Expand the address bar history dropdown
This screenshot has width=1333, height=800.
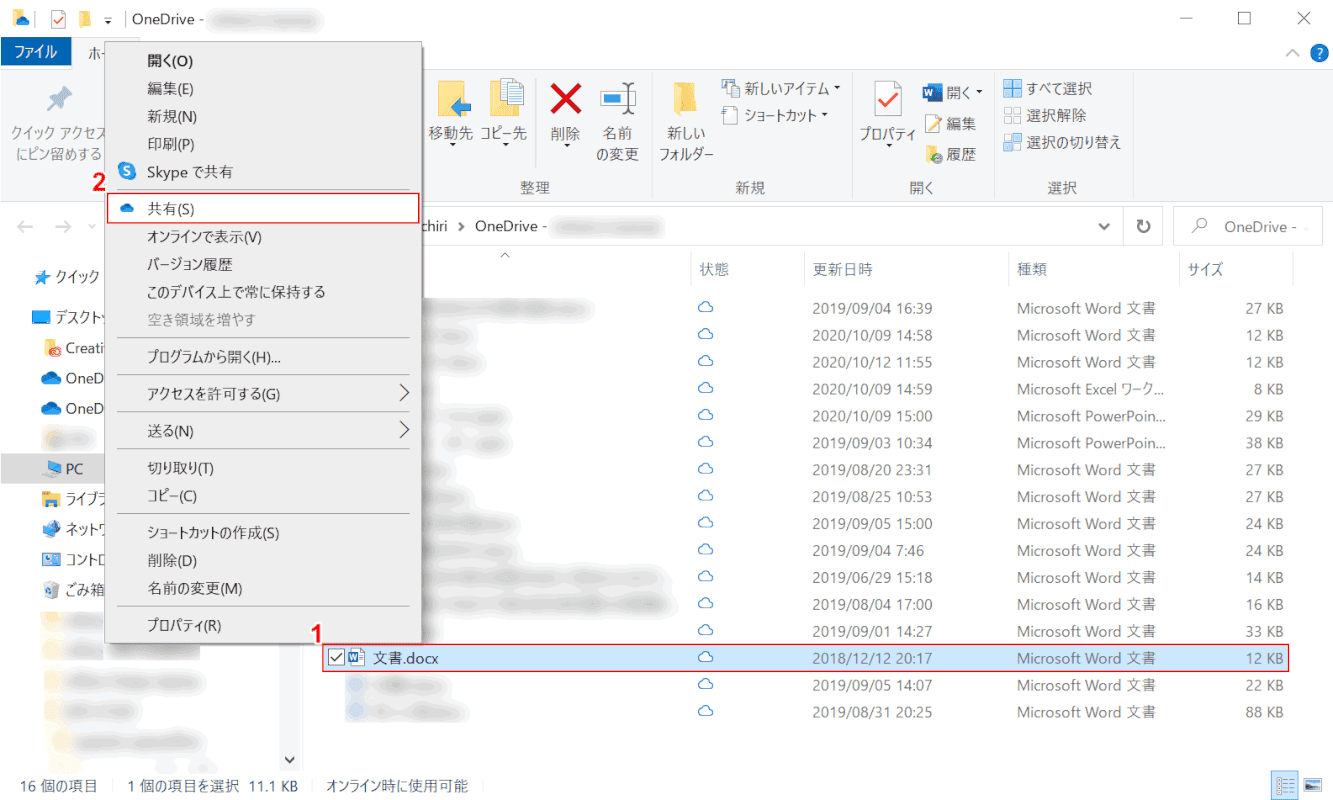(1104, 227)
